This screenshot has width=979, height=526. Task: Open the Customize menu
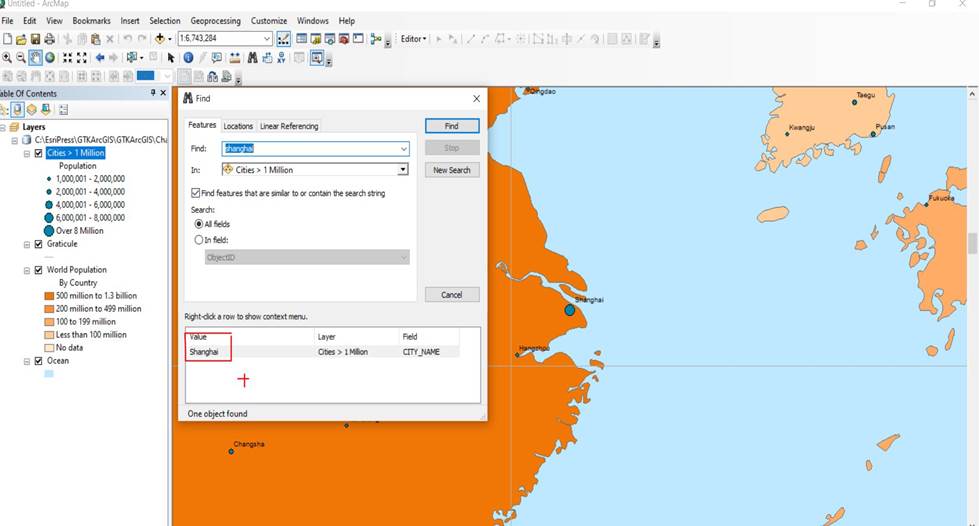269,21
